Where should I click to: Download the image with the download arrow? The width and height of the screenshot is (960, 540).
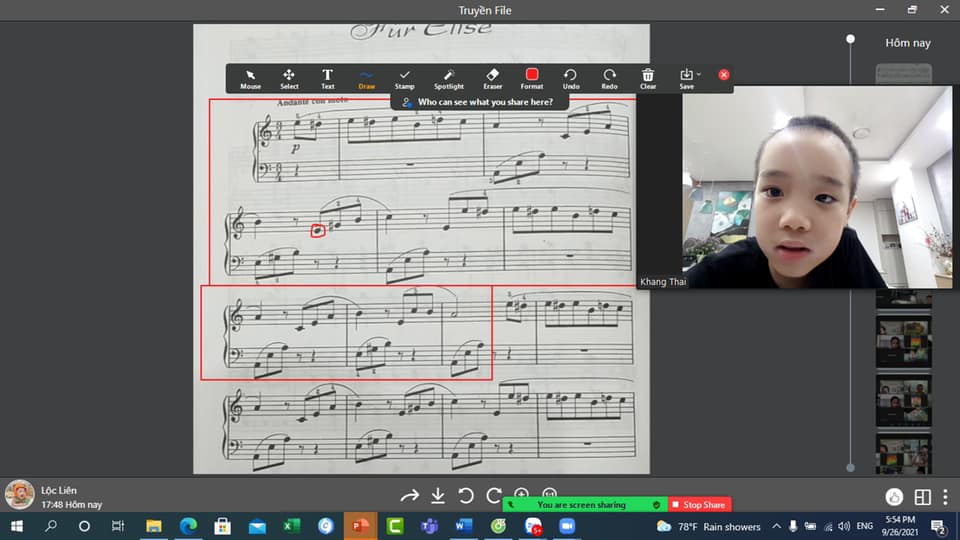click(x=438, y=495)
